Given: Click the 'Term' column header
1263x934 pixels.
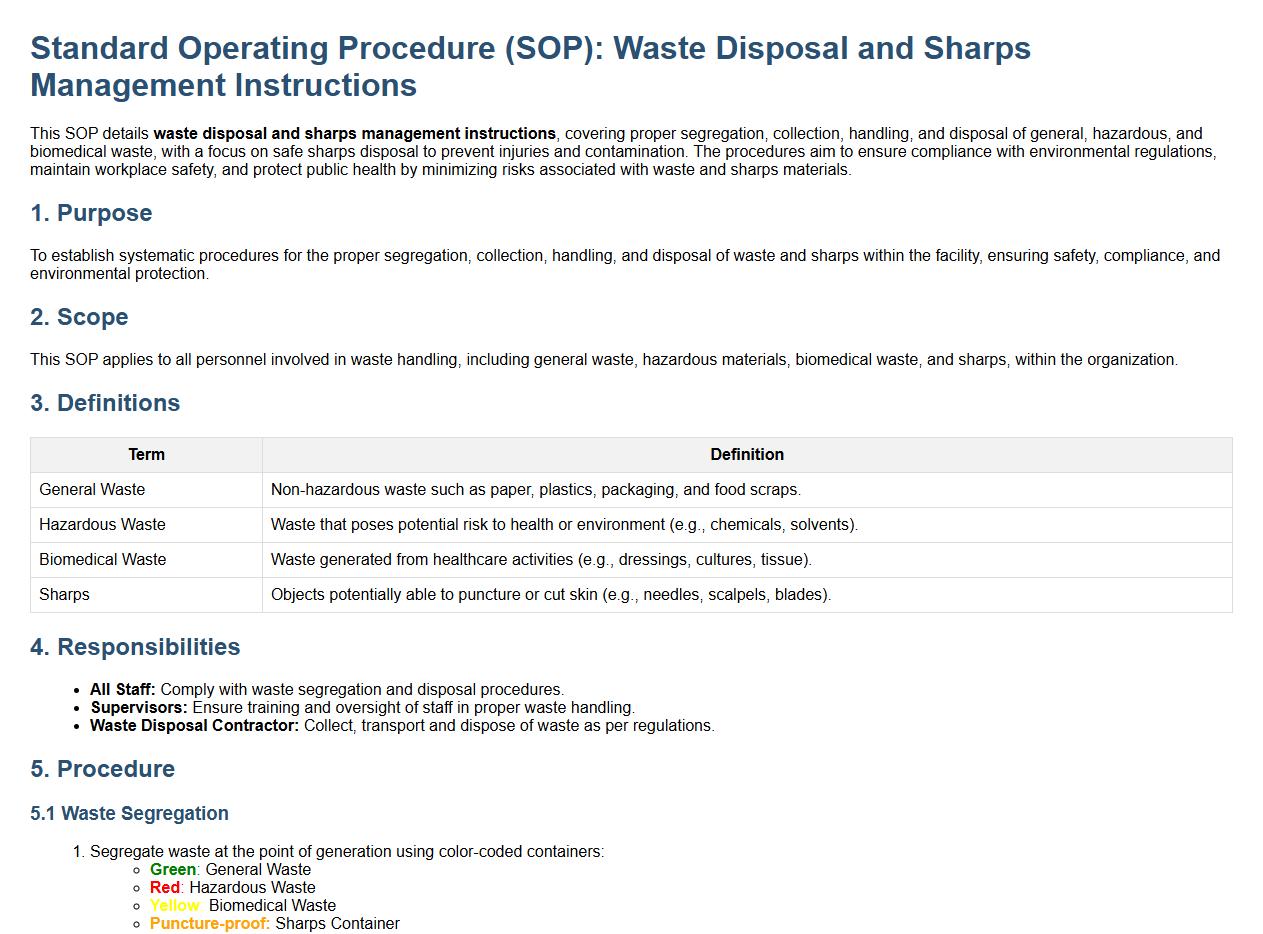Looking at the screenshot, I should [x=146, y=455].
